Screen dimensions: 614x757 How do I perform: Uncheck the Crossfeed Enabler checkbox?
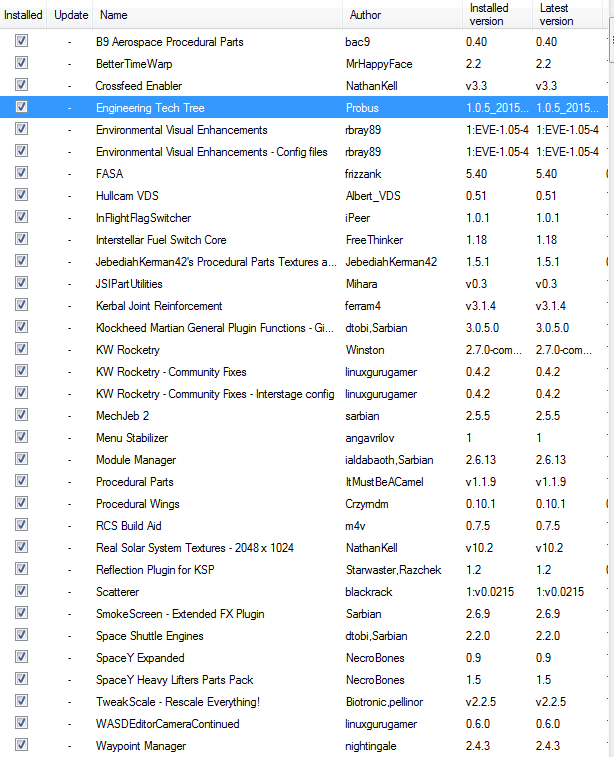click(x=21, y=84)
